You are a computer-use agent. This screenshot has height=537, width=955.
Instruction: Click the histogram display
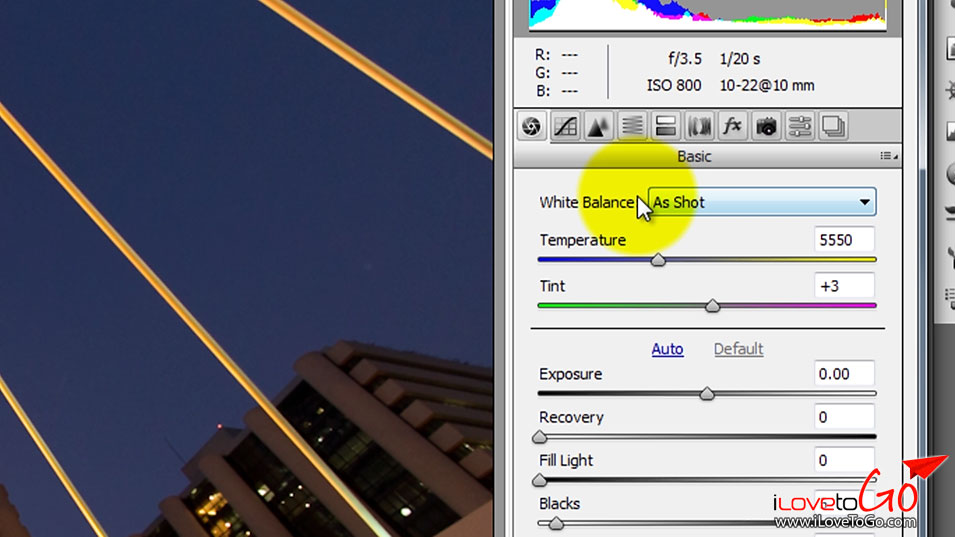pos(707,13)
